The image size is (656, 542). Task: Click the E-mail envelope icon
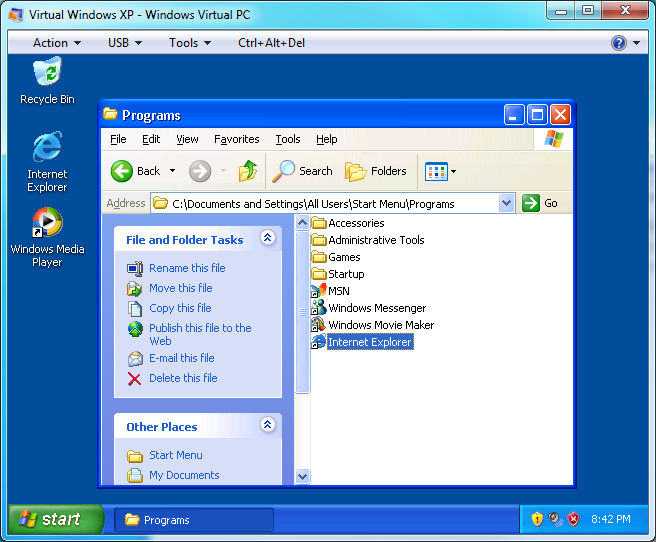click(135, 359)
